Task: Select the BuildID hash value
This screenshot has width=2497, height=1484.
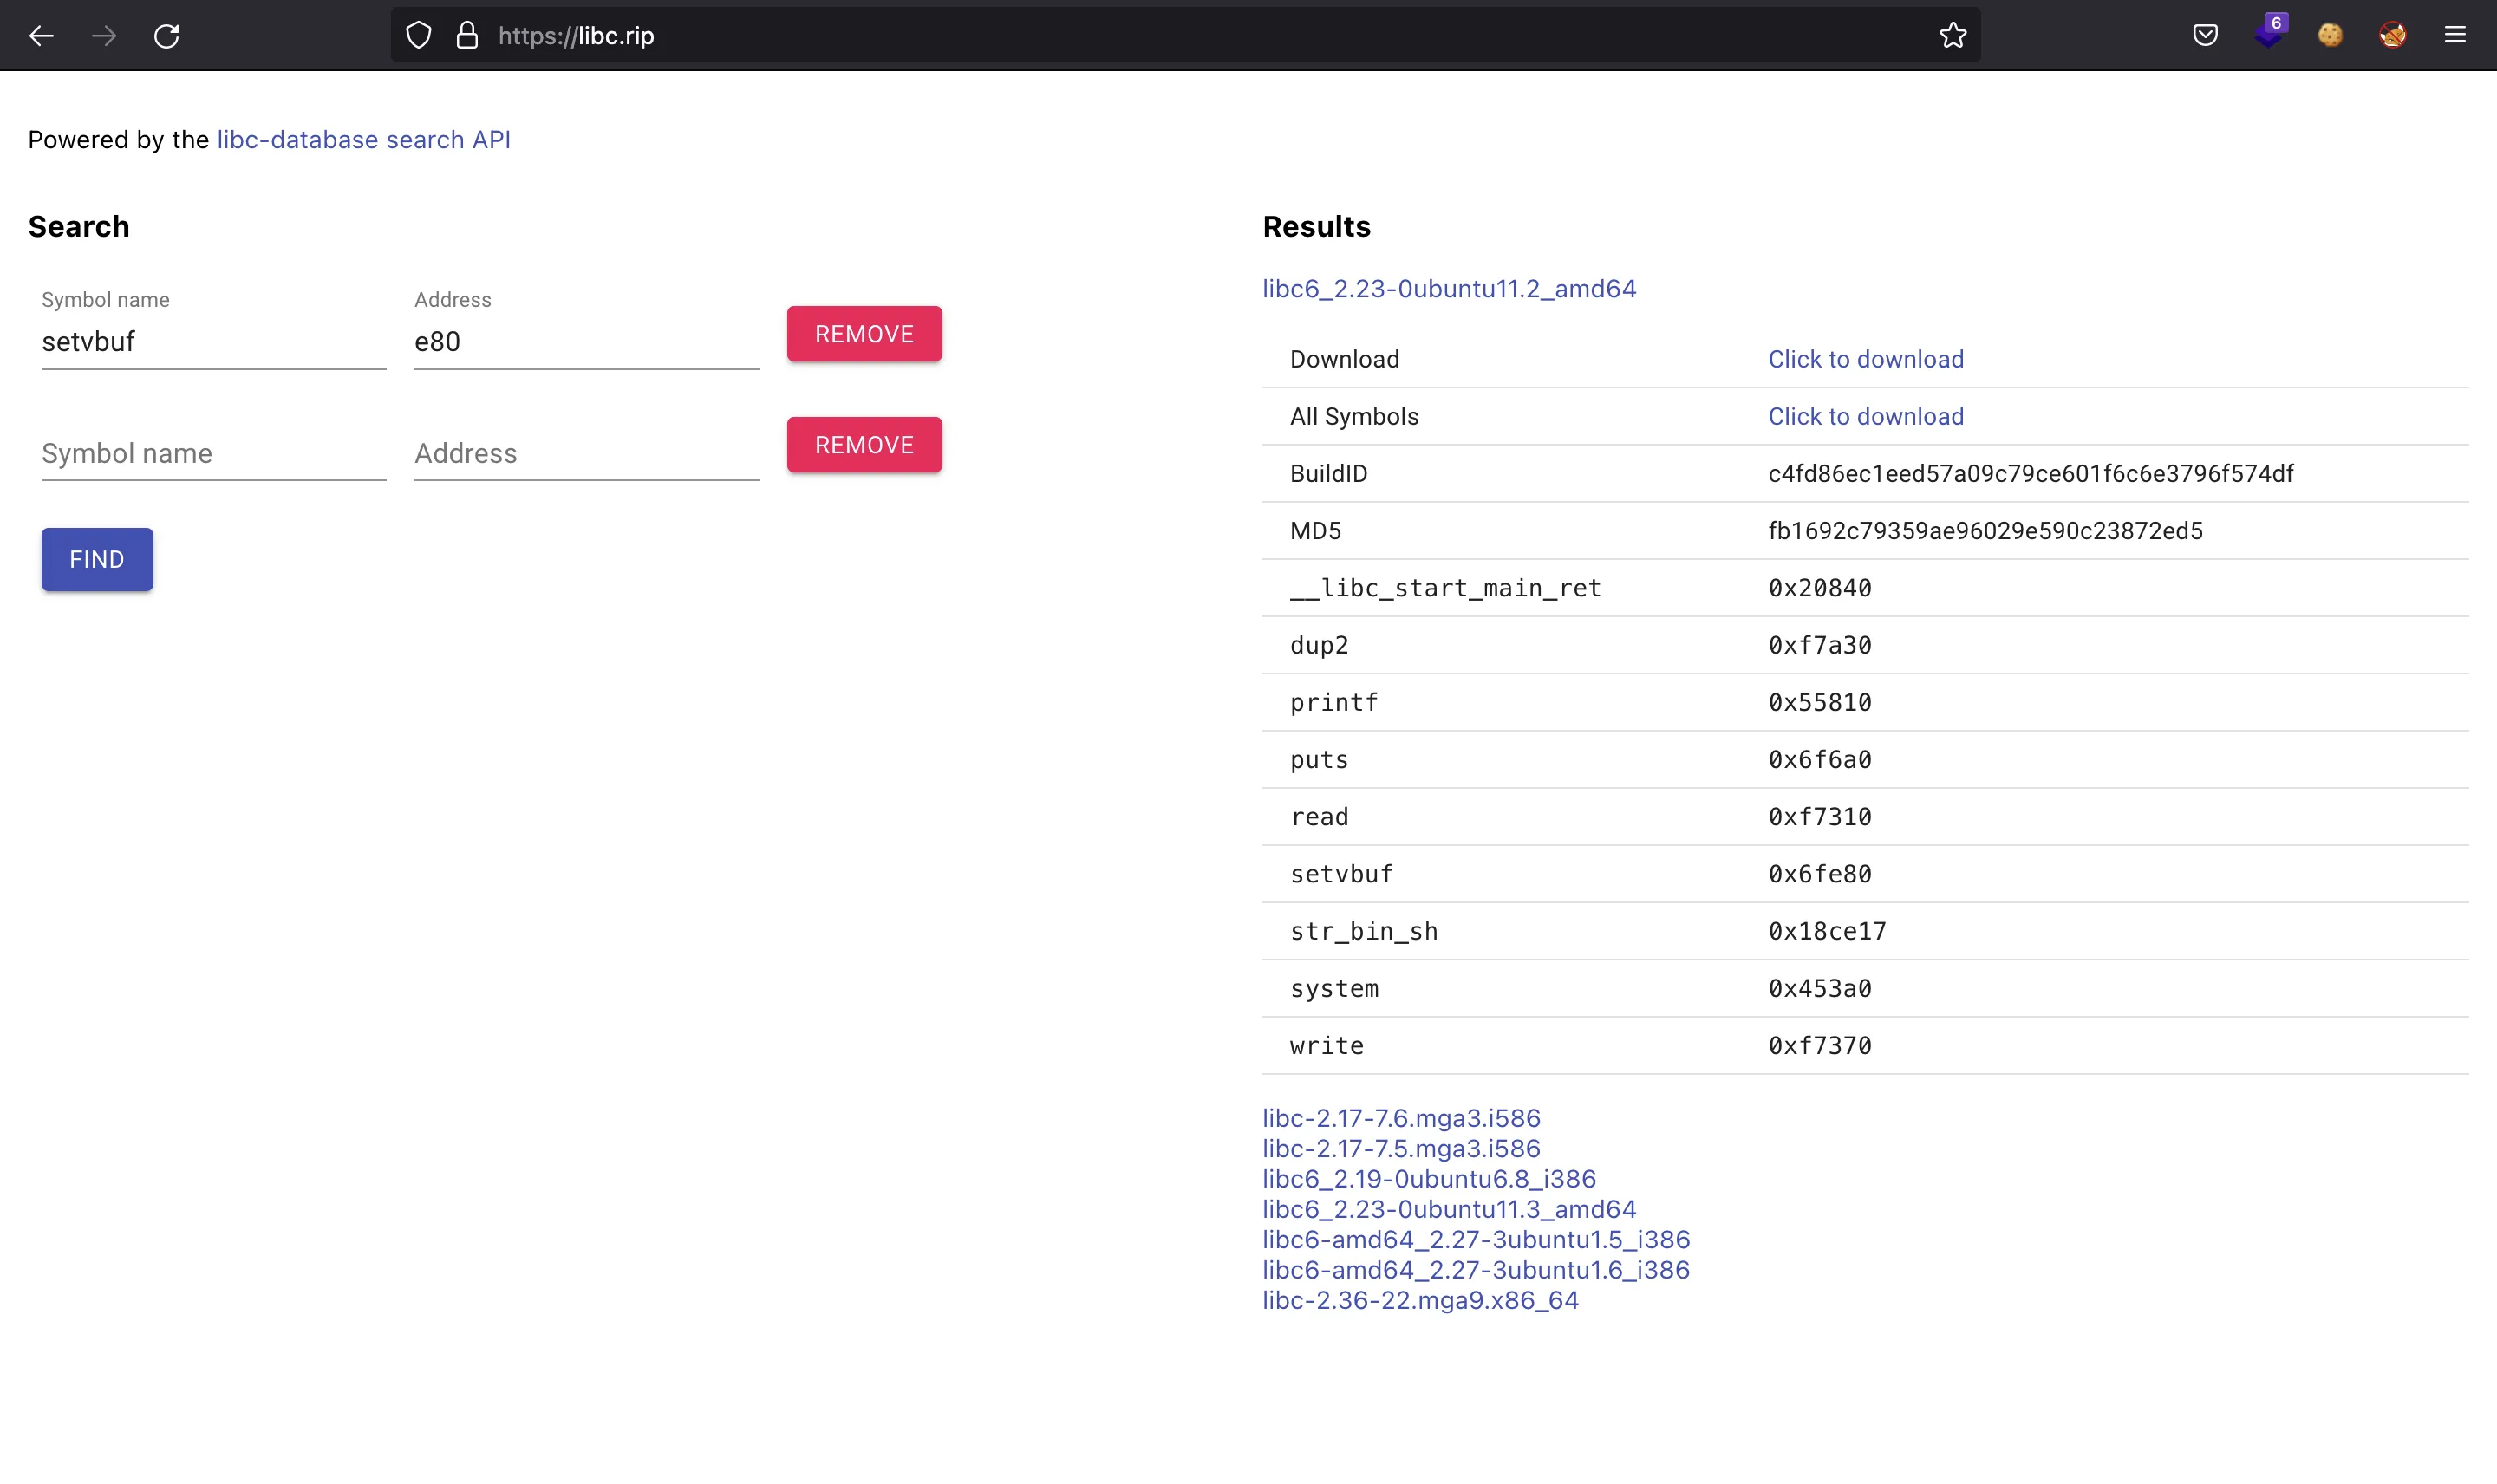Action: pos(2030,474)
